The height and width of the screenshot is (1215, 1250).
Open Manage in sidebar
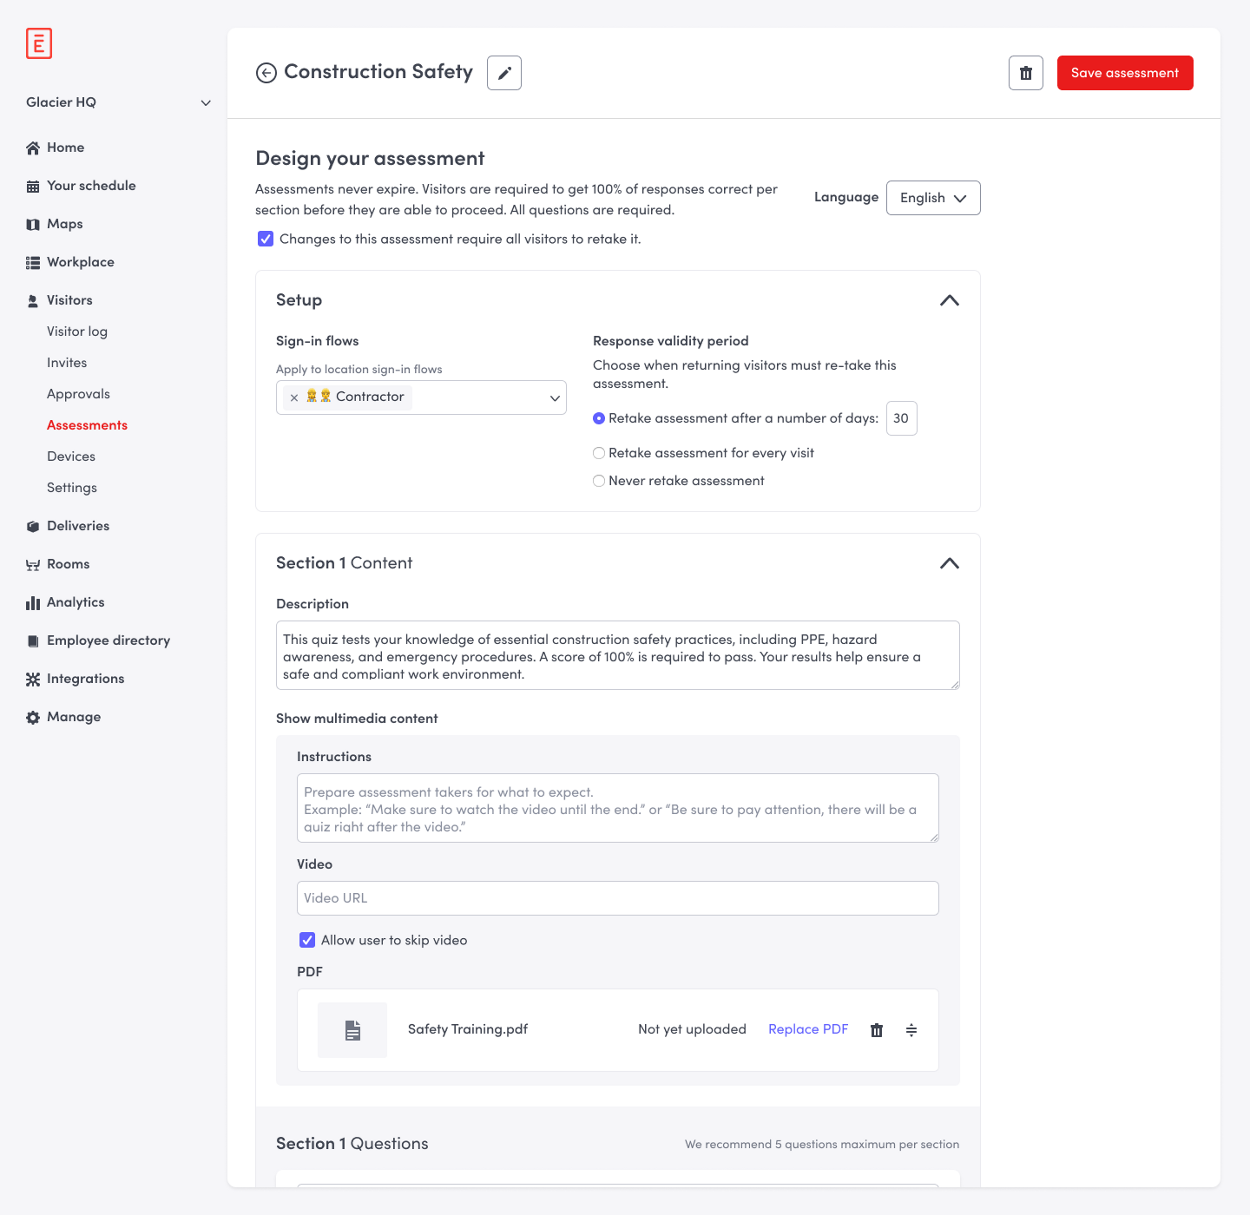tap(73, 717)
